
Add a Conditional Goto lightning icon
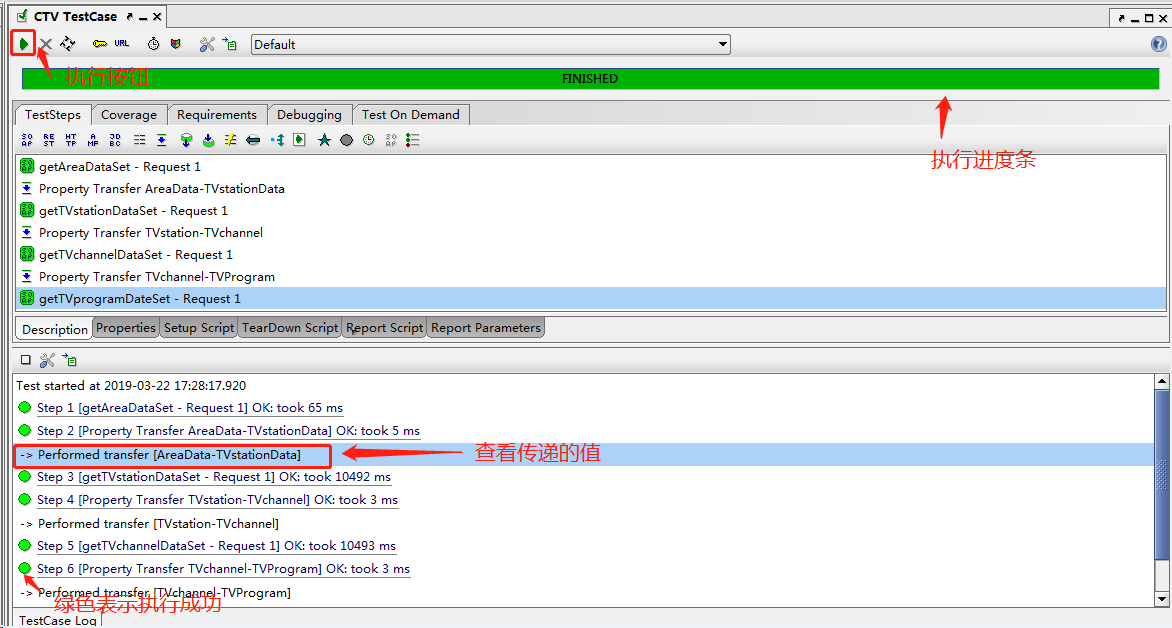(x=230, y=140)
